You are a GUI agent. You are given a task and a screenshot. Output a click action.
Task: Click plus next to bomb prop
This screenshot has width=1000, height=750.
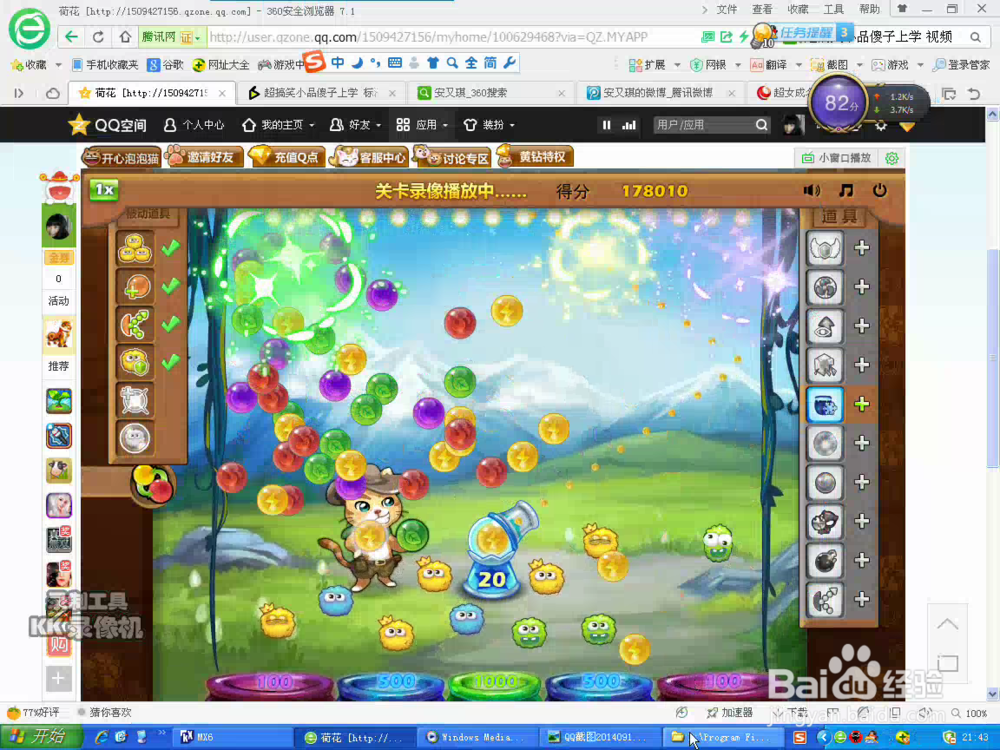862,560
